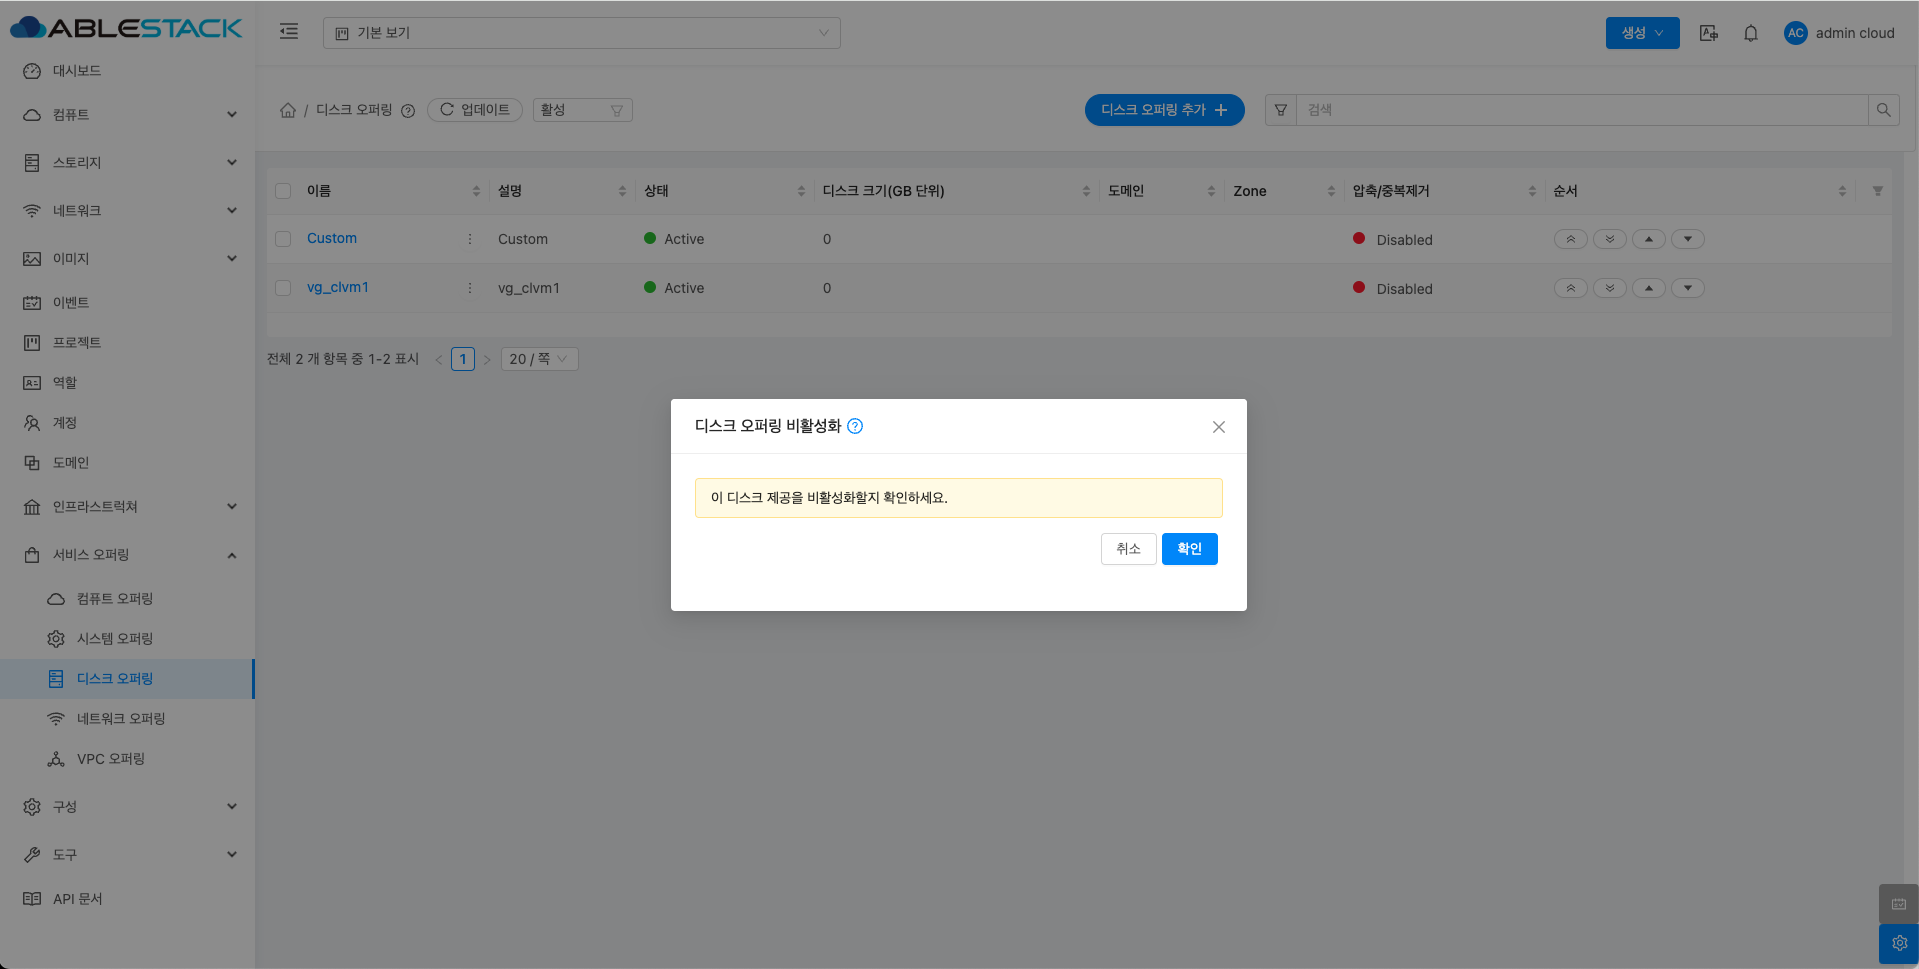Viewport: 1919px width, 969px height.
Task: Open the settings gear at bottom right
Action: (1898, 943)
